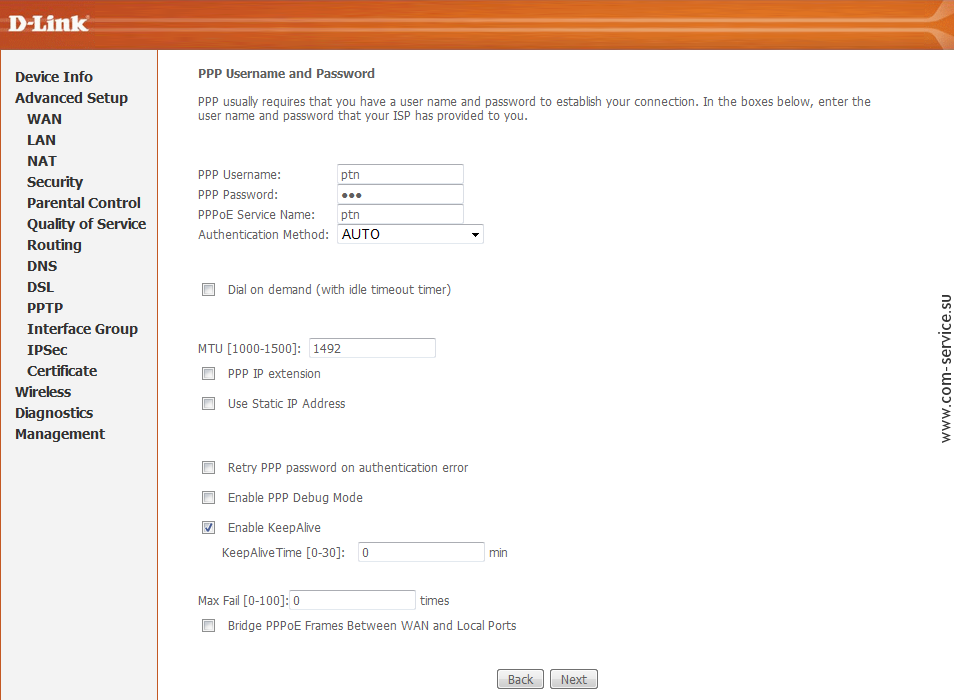The width and height of the screenshot is (954, 700).
Task: Open the Security submenu
Action: click(55, 182)
